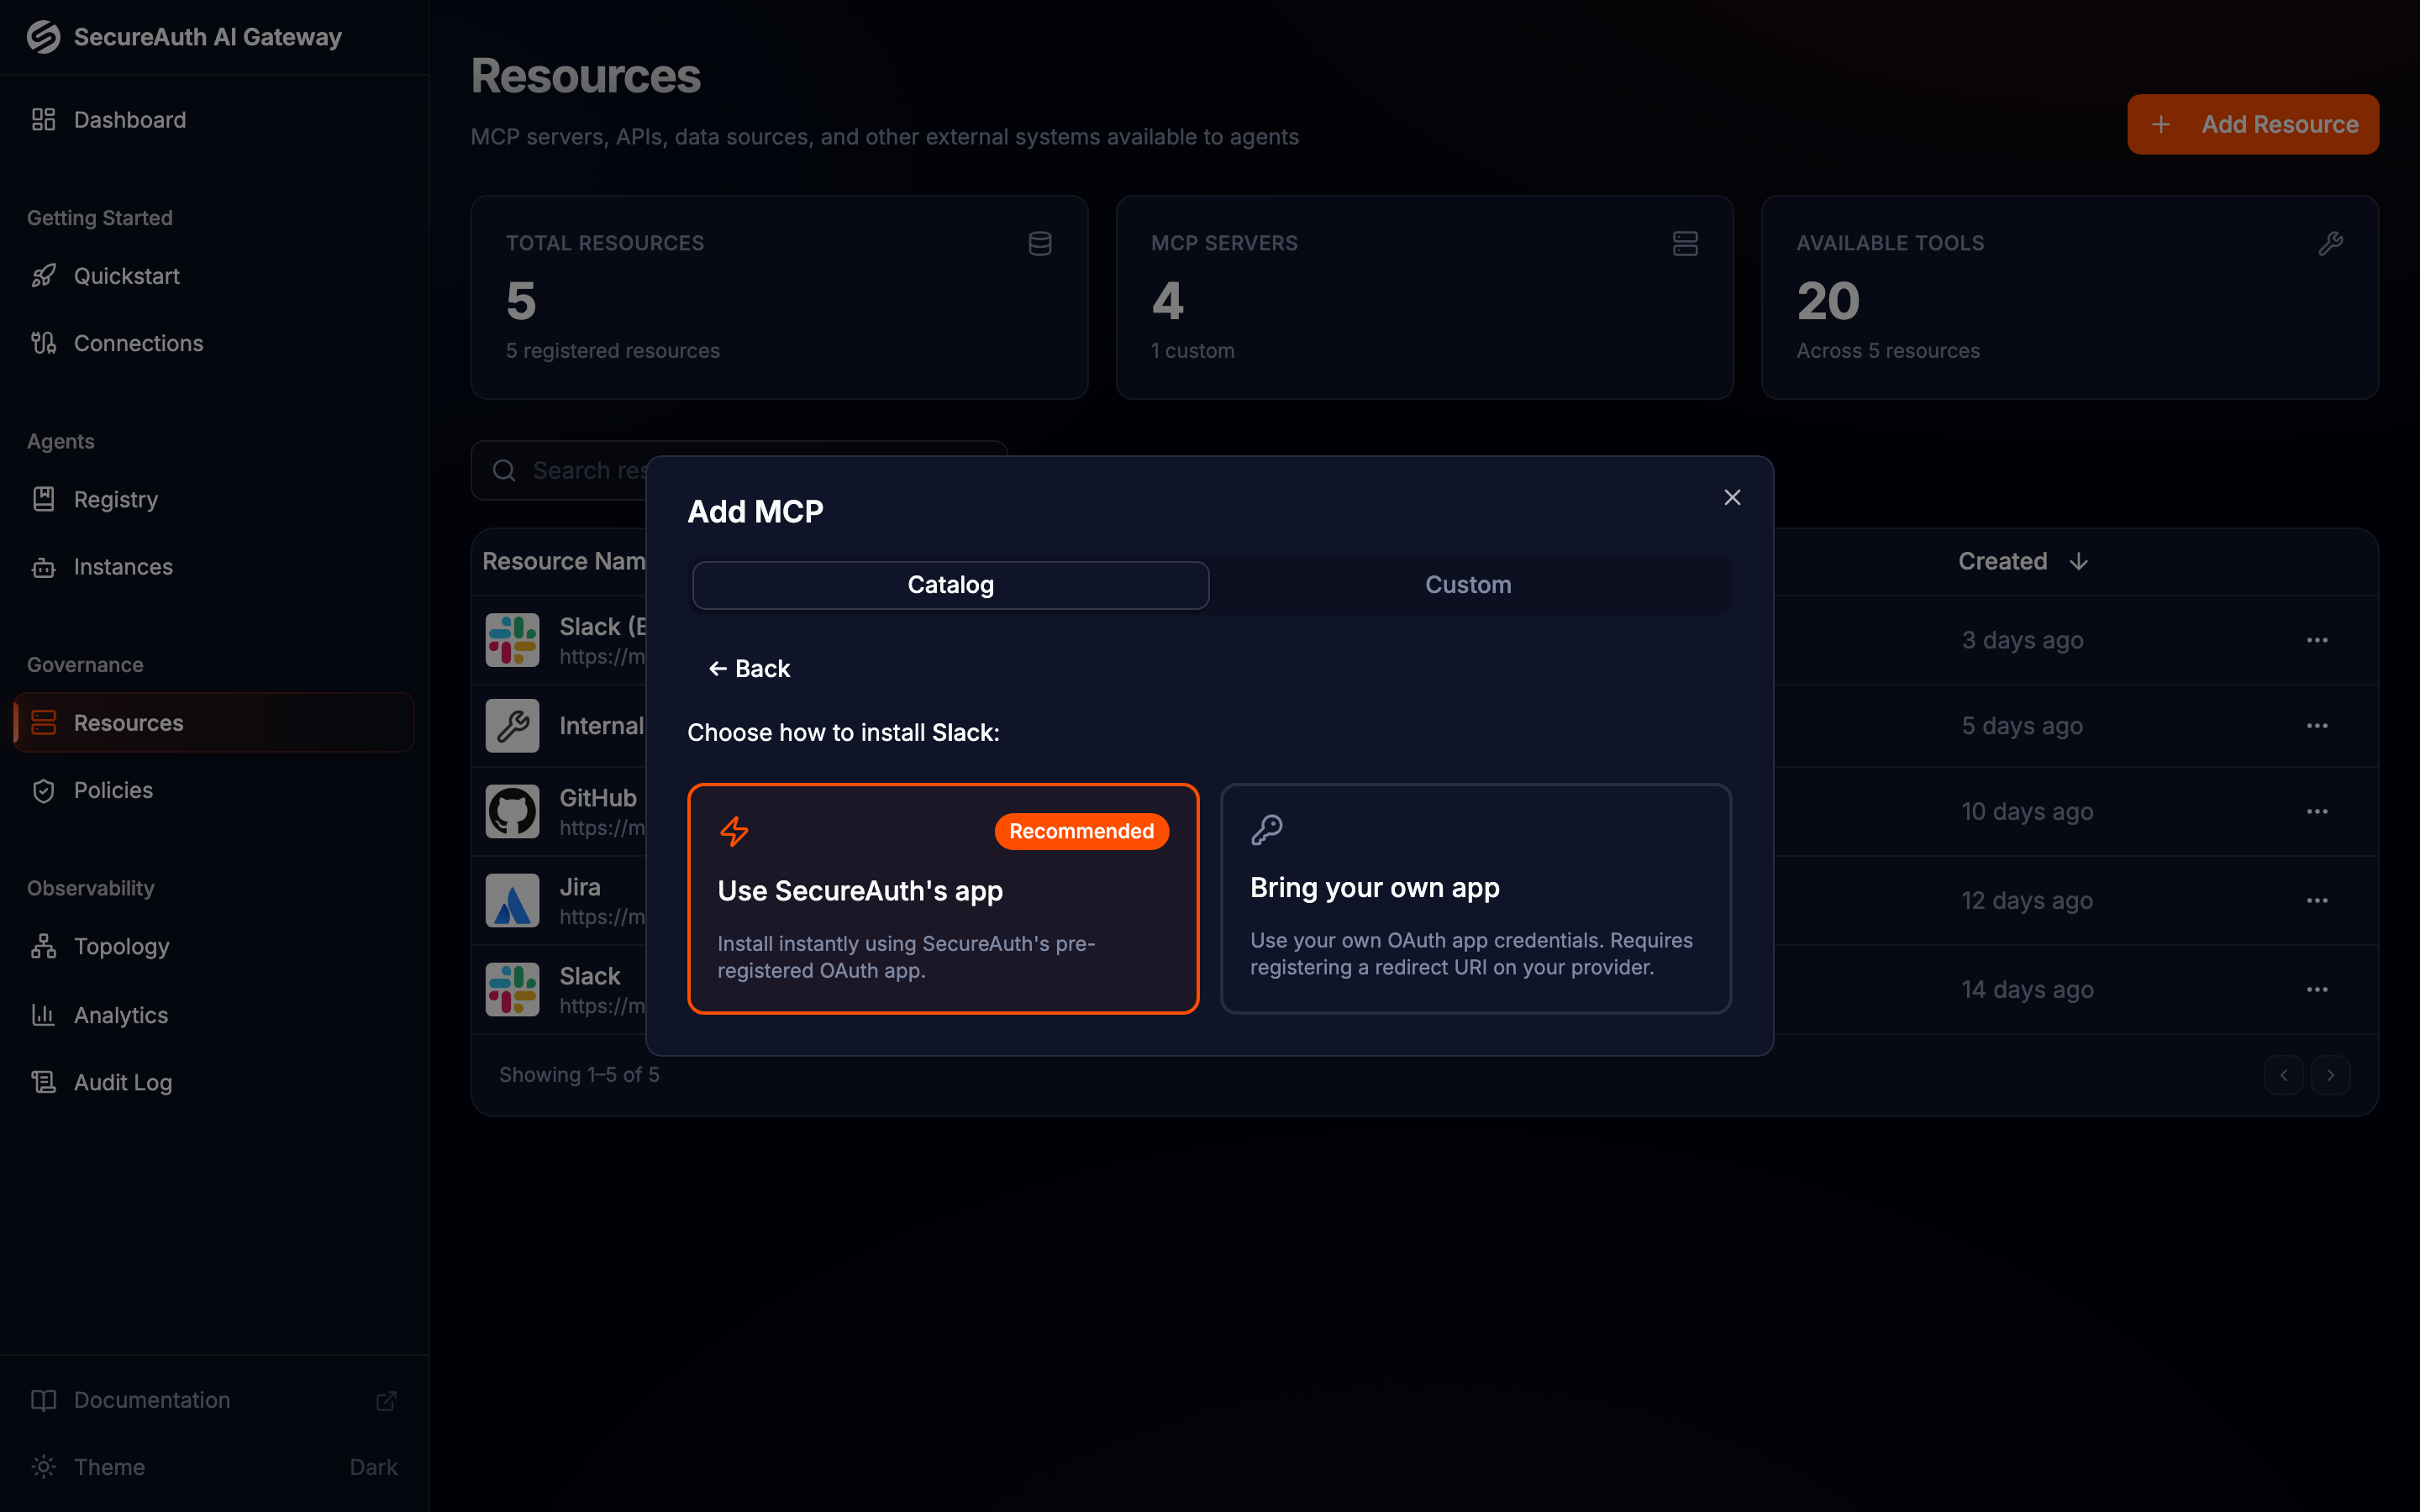Click the search resources field
The height and width of the screenshot is (1512, 2420).
click(x=739, y=470)
